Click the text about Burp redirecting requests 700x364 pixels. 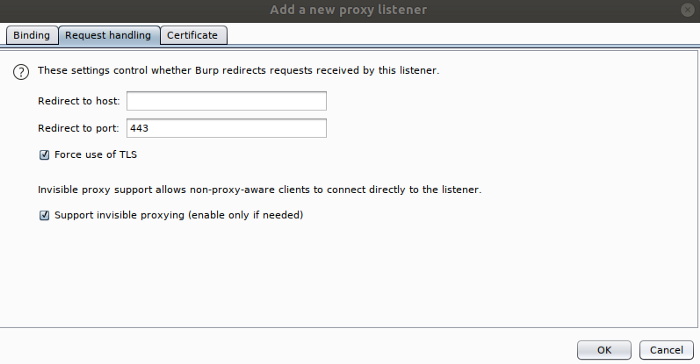pos(238,71)
